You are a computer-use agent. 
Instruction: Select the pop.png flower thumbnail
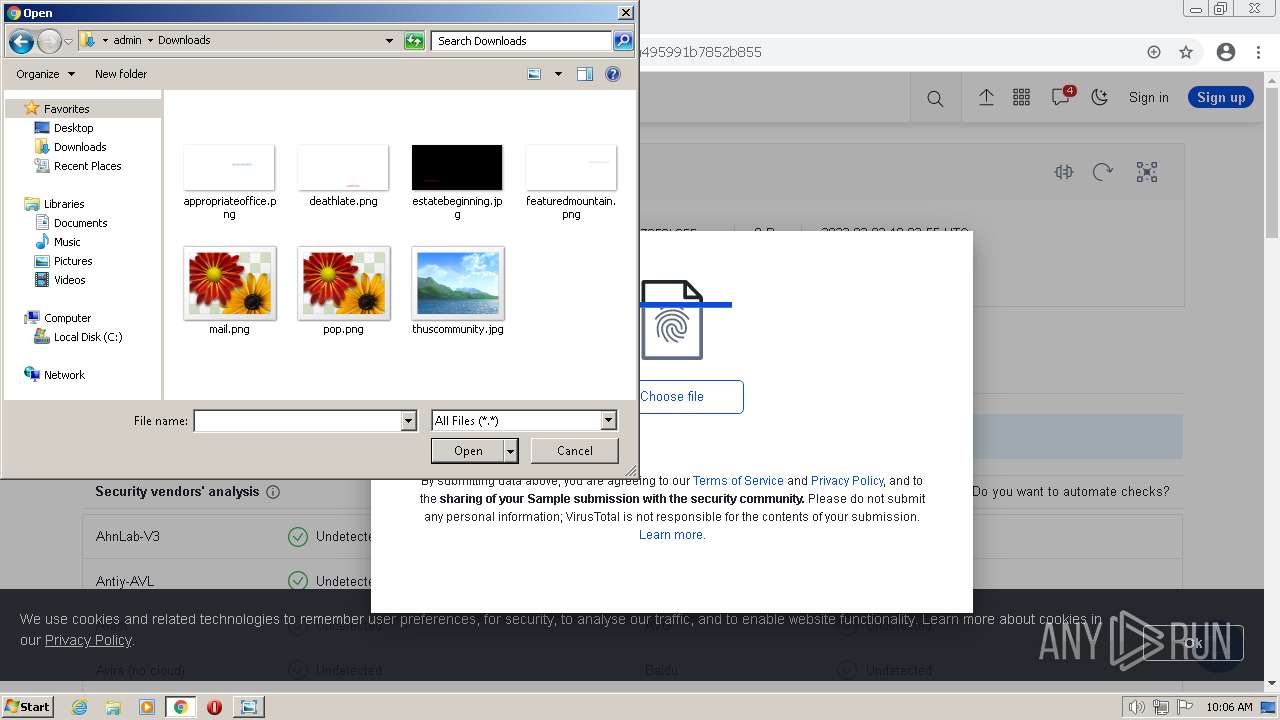[x=343, y=284]
